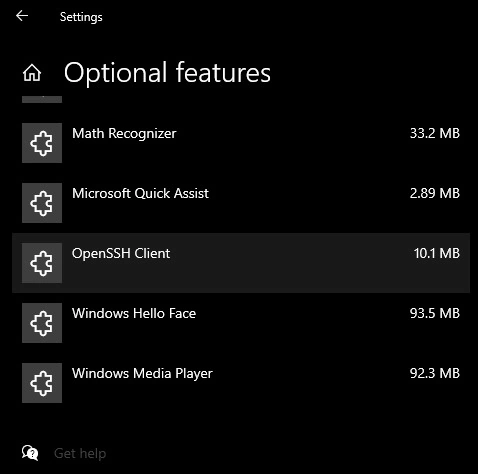This screenshot has height=474, width=478.
Task: Expand the Math Recognizer feature entry
Action: click(241, 143)
